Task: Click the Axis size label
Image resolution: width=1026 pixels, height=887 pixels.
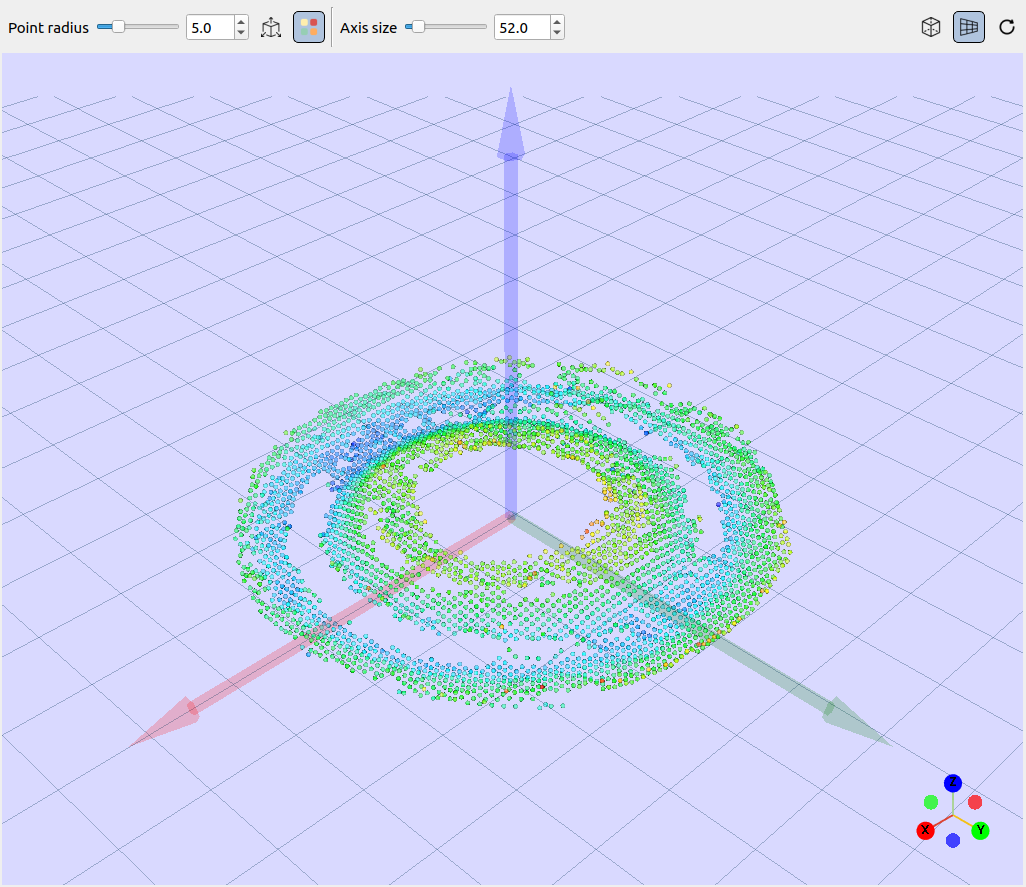Action: coord(368,28)
